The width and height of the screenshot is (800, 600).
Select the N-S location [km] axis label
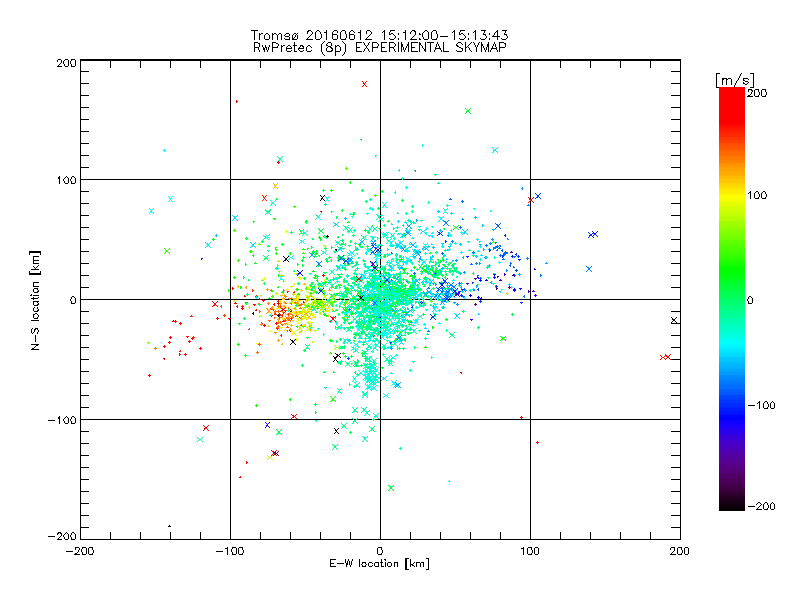coord(35,300)
